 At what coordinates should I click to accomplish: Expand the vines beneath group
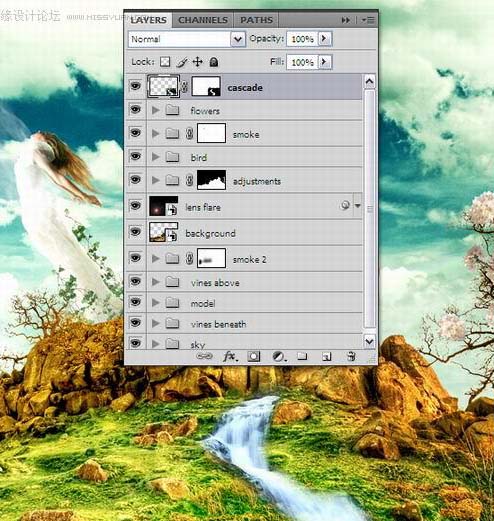(x=155, y=323)
